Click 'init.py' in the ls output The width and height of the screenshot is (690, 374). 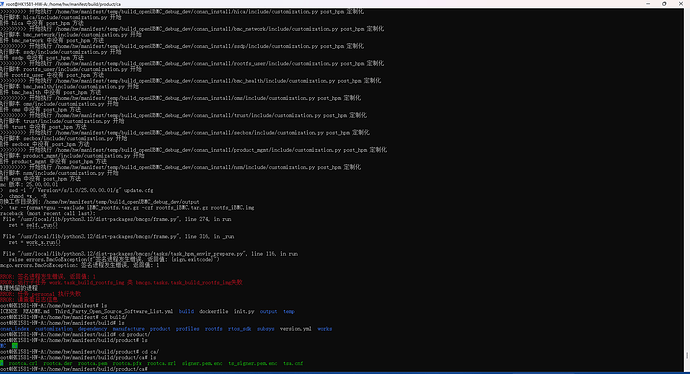(244, 312)
